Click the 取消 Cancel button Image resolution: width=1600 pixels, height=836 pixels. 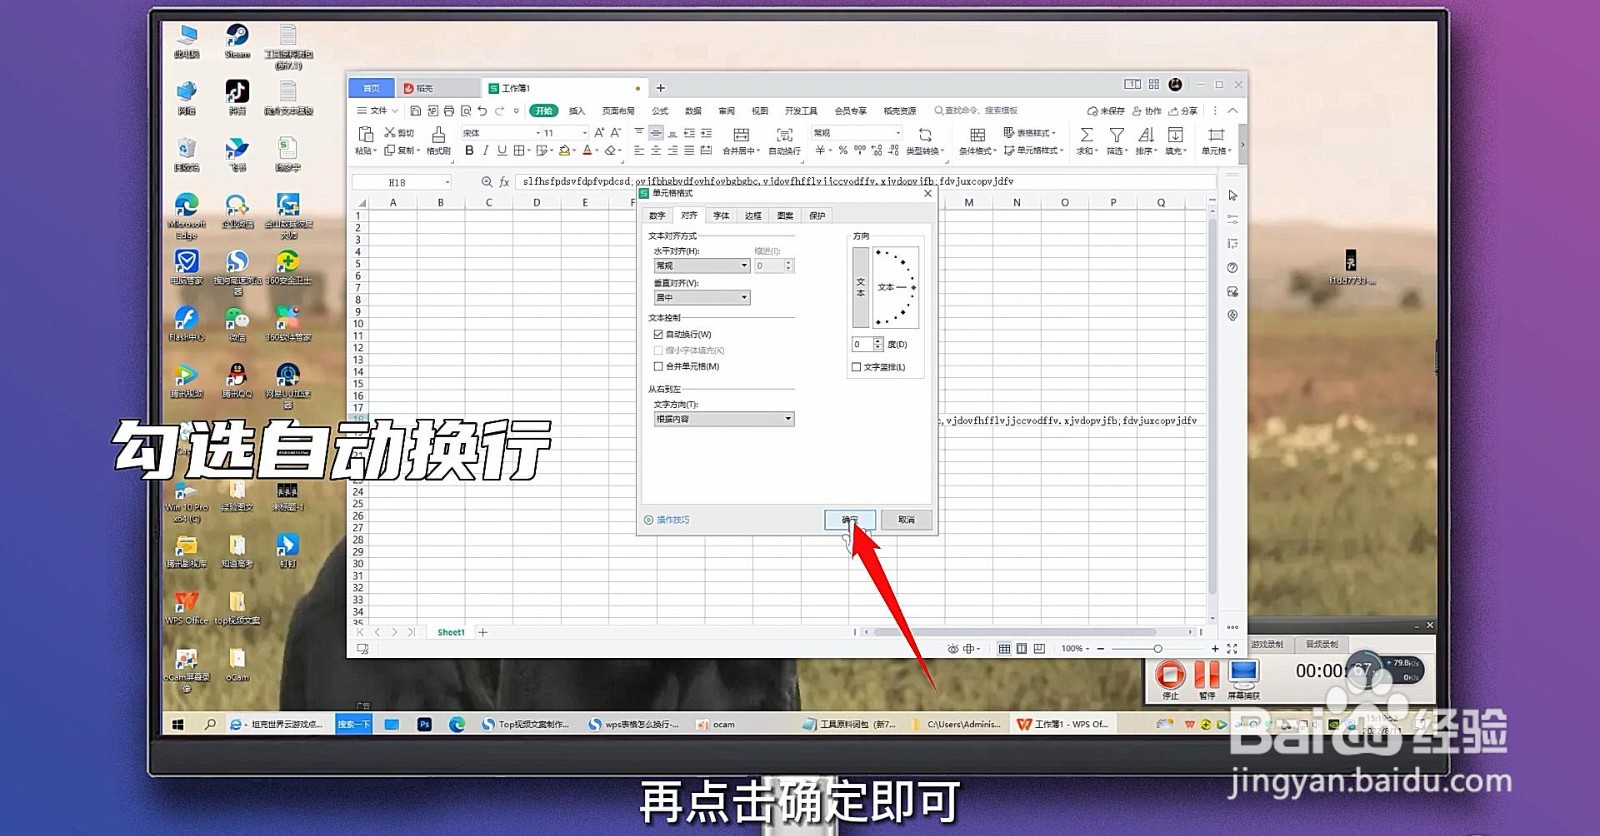tap(906, 520)
